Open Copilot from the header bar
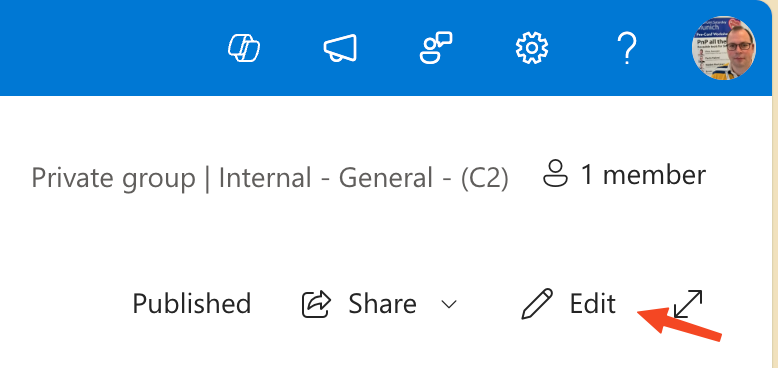This screenshot has width=778, height=368. [244, 49]
